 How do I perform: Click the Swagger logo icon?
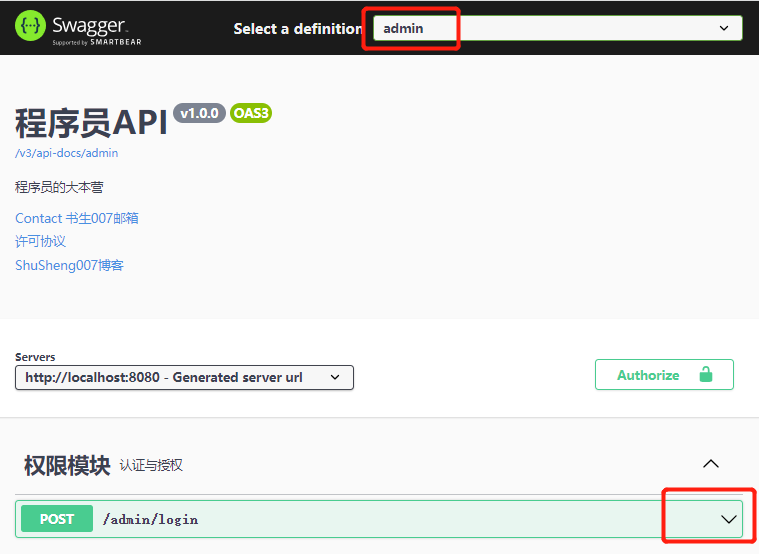[30, 26]
